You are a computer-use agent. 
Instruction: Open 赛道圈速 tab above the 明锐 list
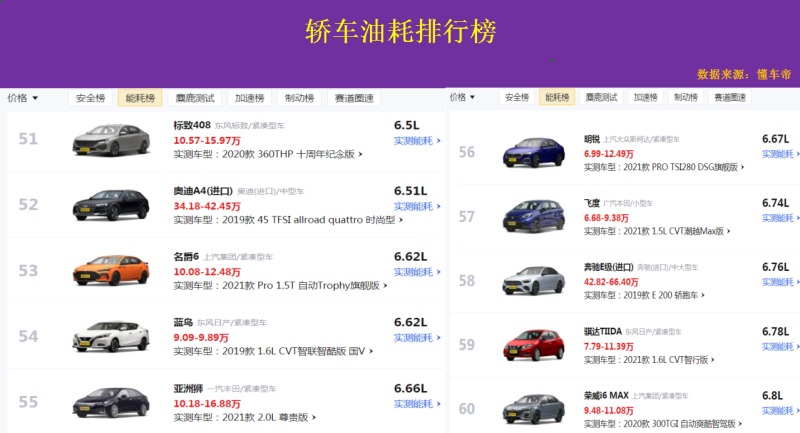coord(729,97)
